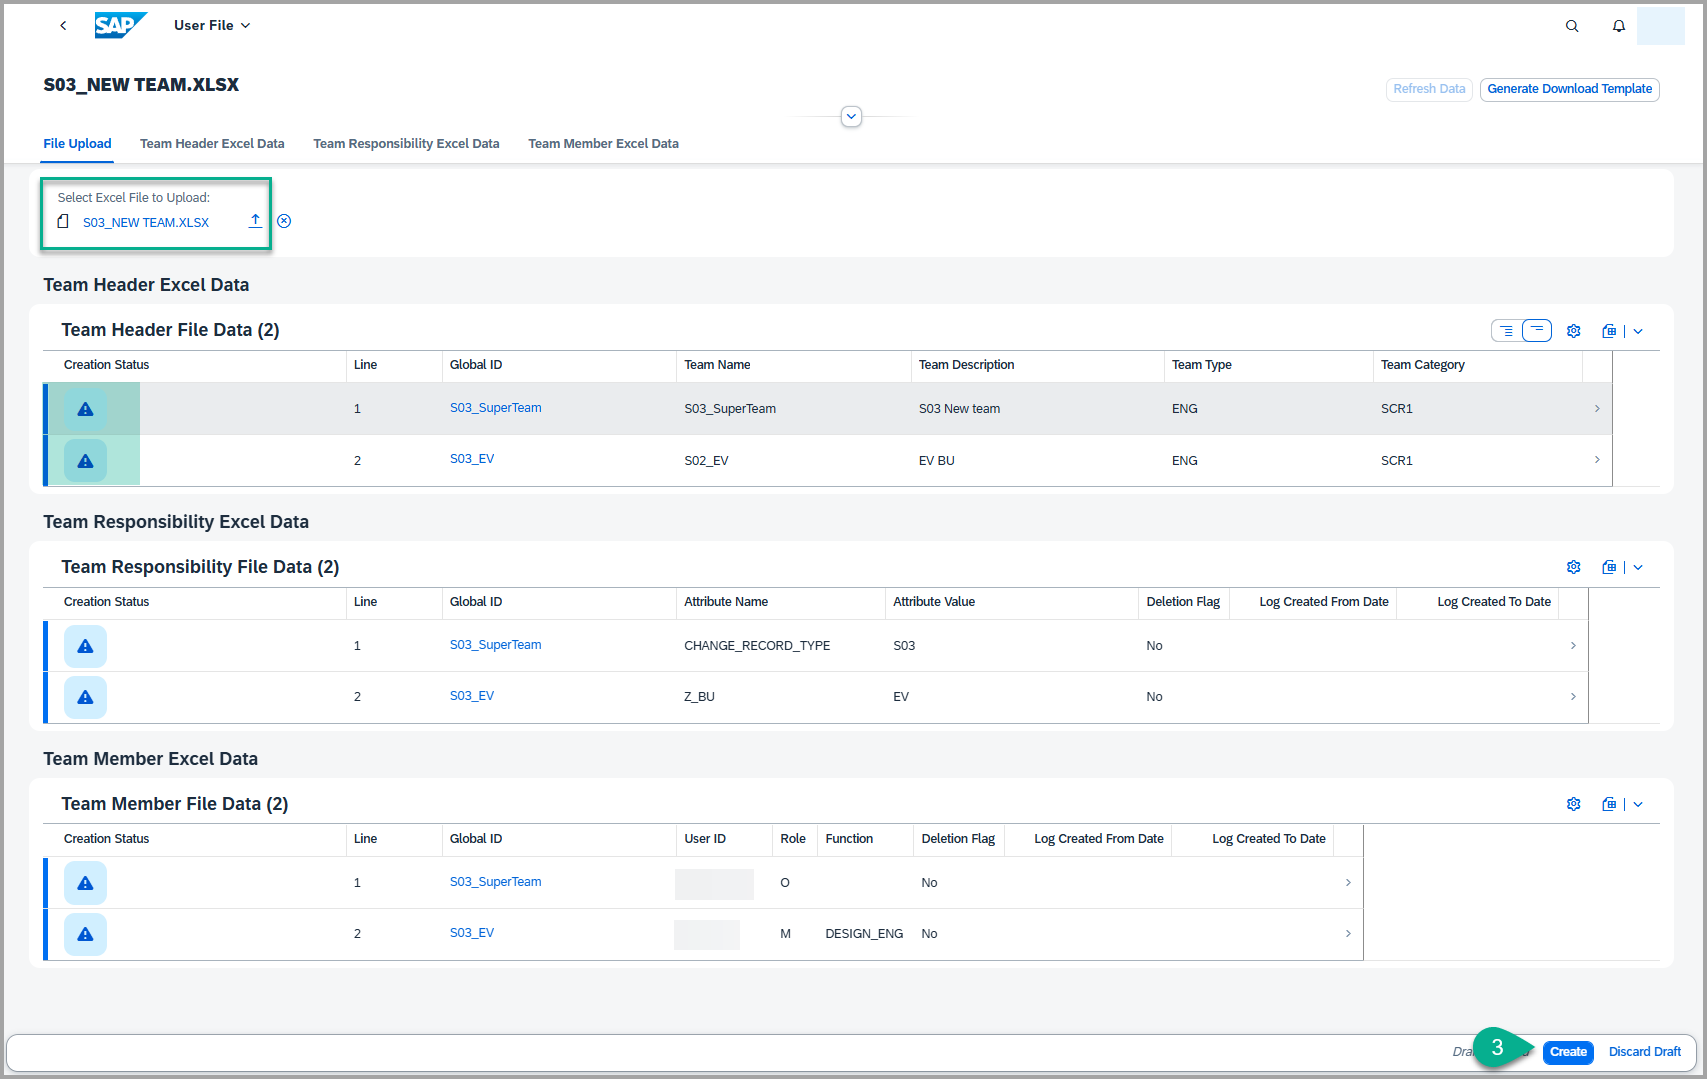This screenshot has height=1079, width=1707.
Task: Click the back navigation arrow
Action: coord(63,26)
